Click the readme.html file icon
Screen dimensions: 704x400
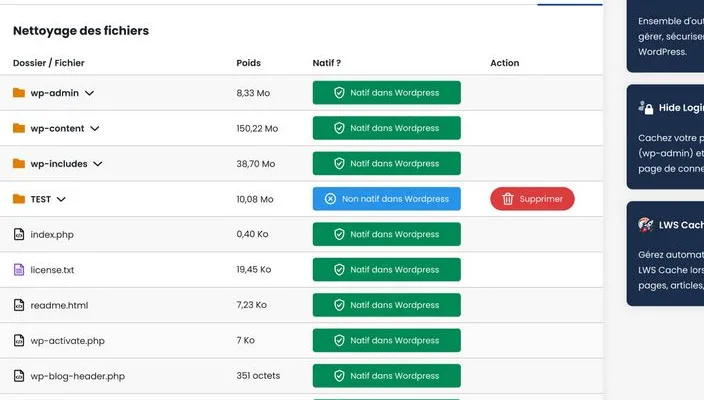tap(18, 305)
